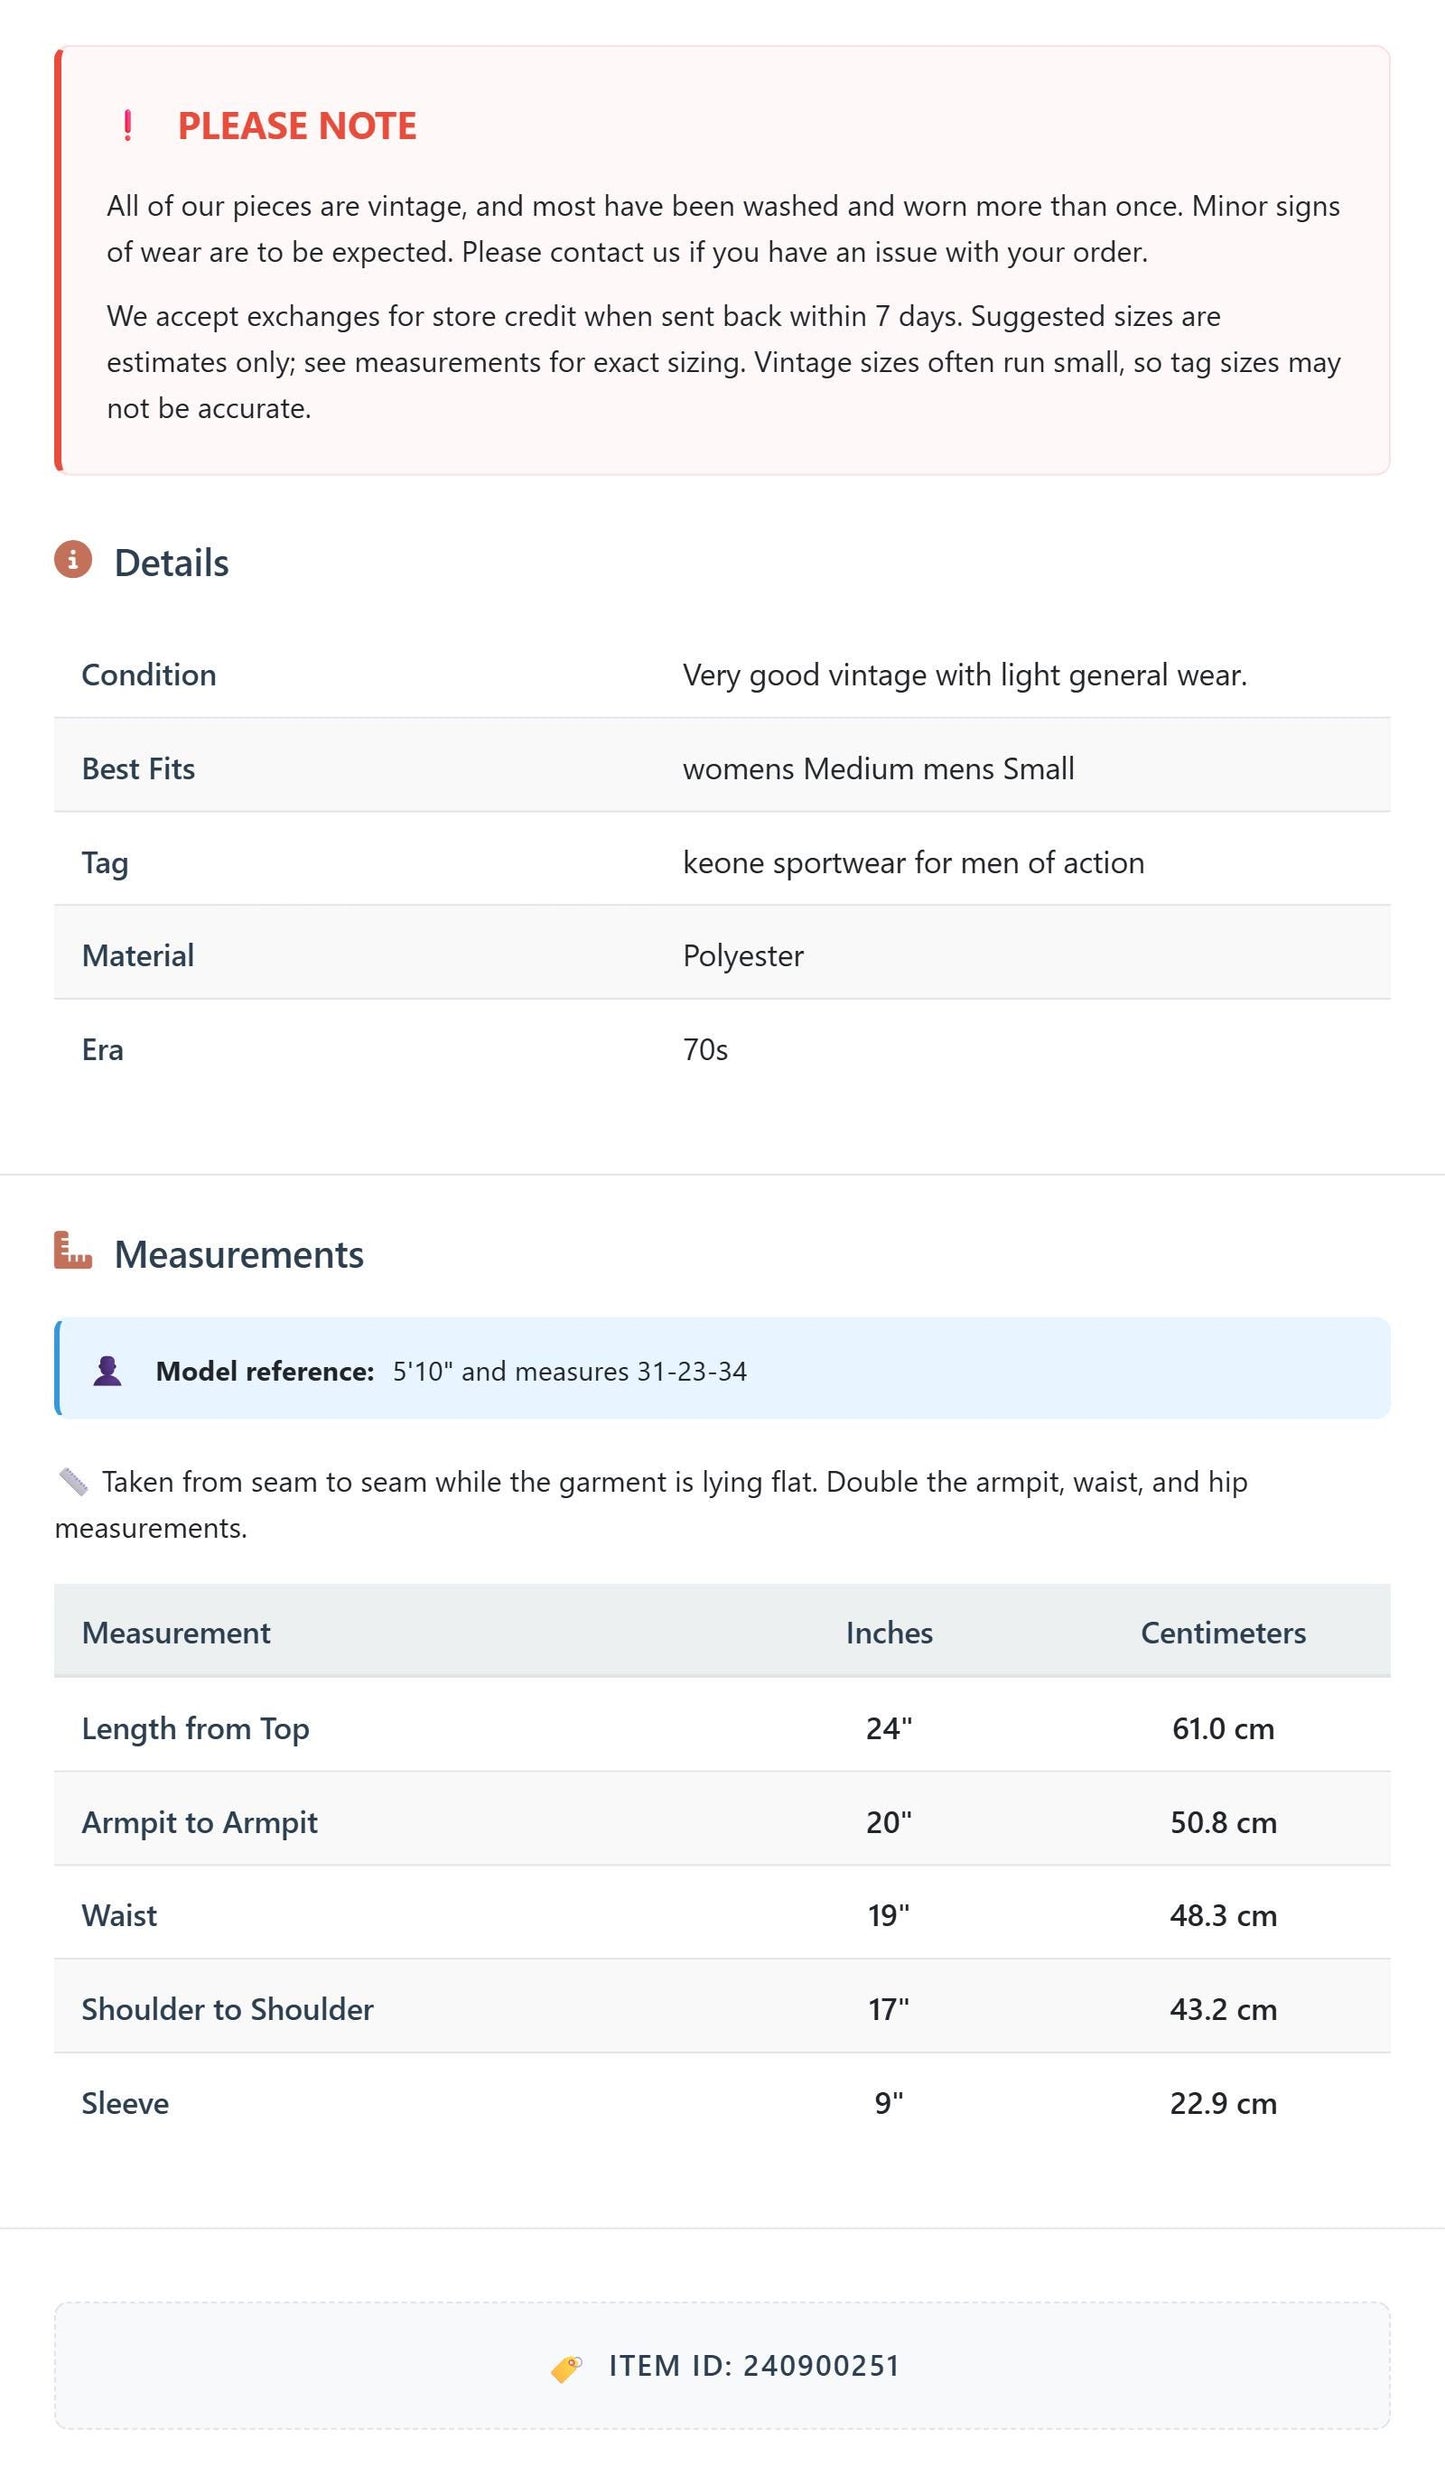1445x2476 pixels.
Task: Click the ITEM ID 240900251 text
Action: pyautogui.click(x=755, y=2366)
